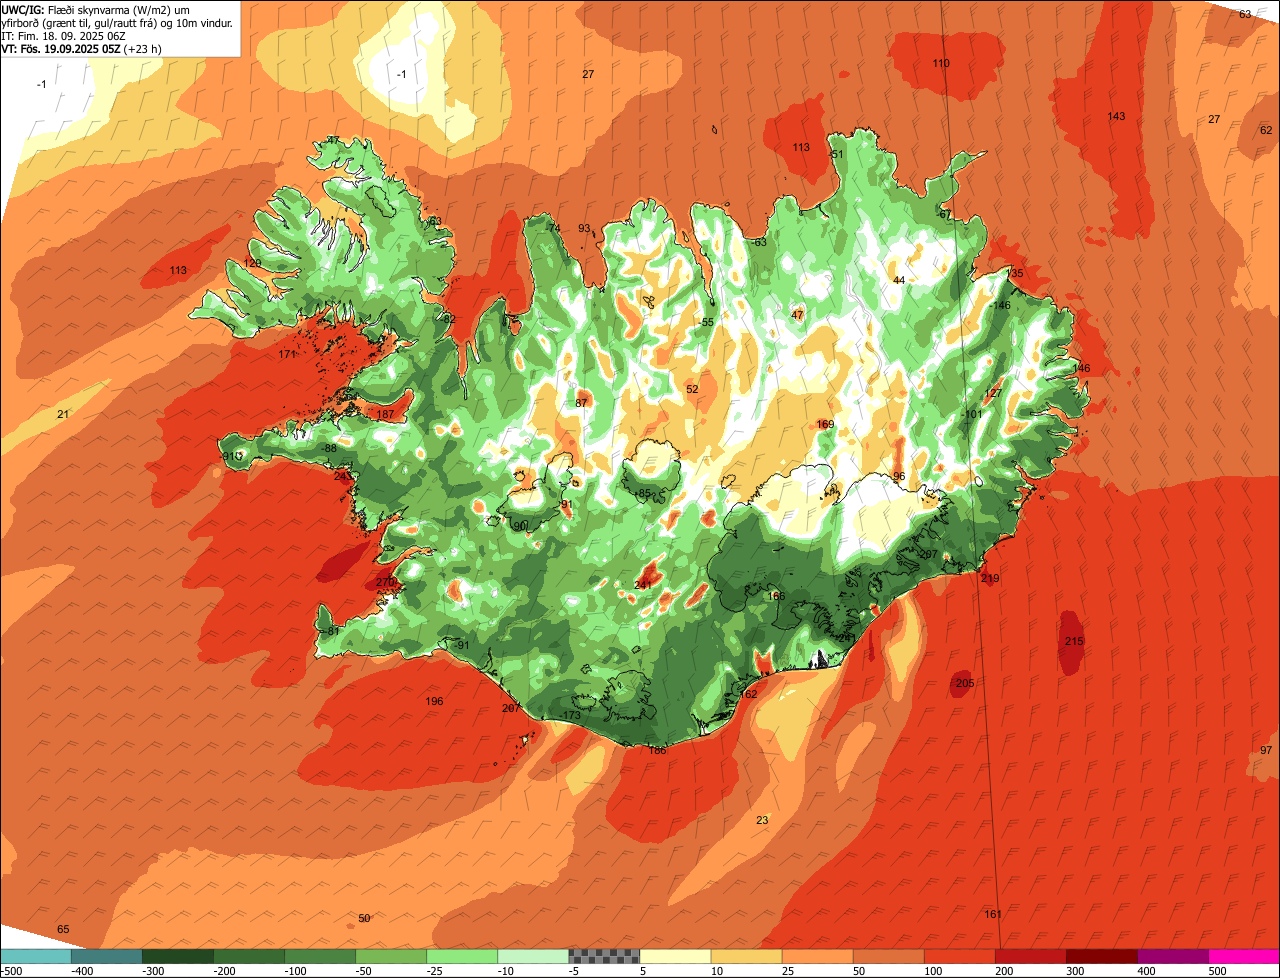Click the map value '-67' on the northeast coast

[x=943, y=214]
